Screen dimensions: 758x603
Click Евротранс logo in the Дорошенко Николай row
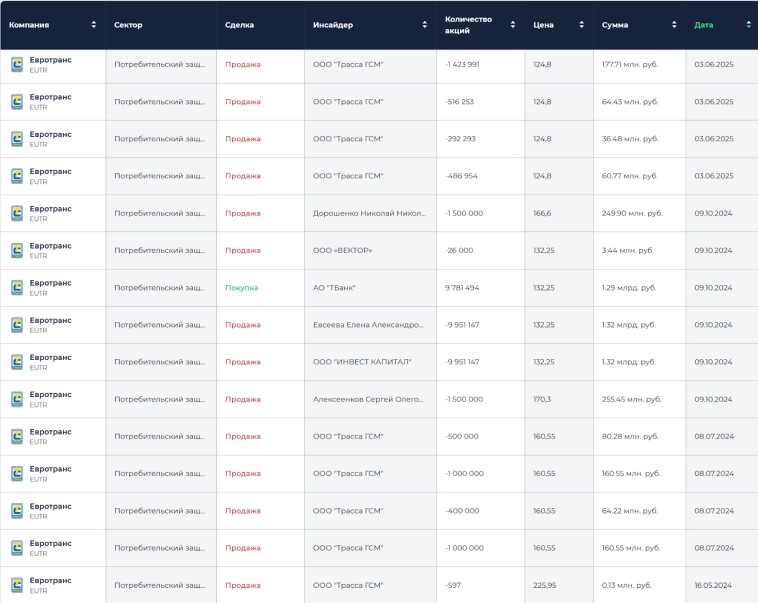(17, 213)
